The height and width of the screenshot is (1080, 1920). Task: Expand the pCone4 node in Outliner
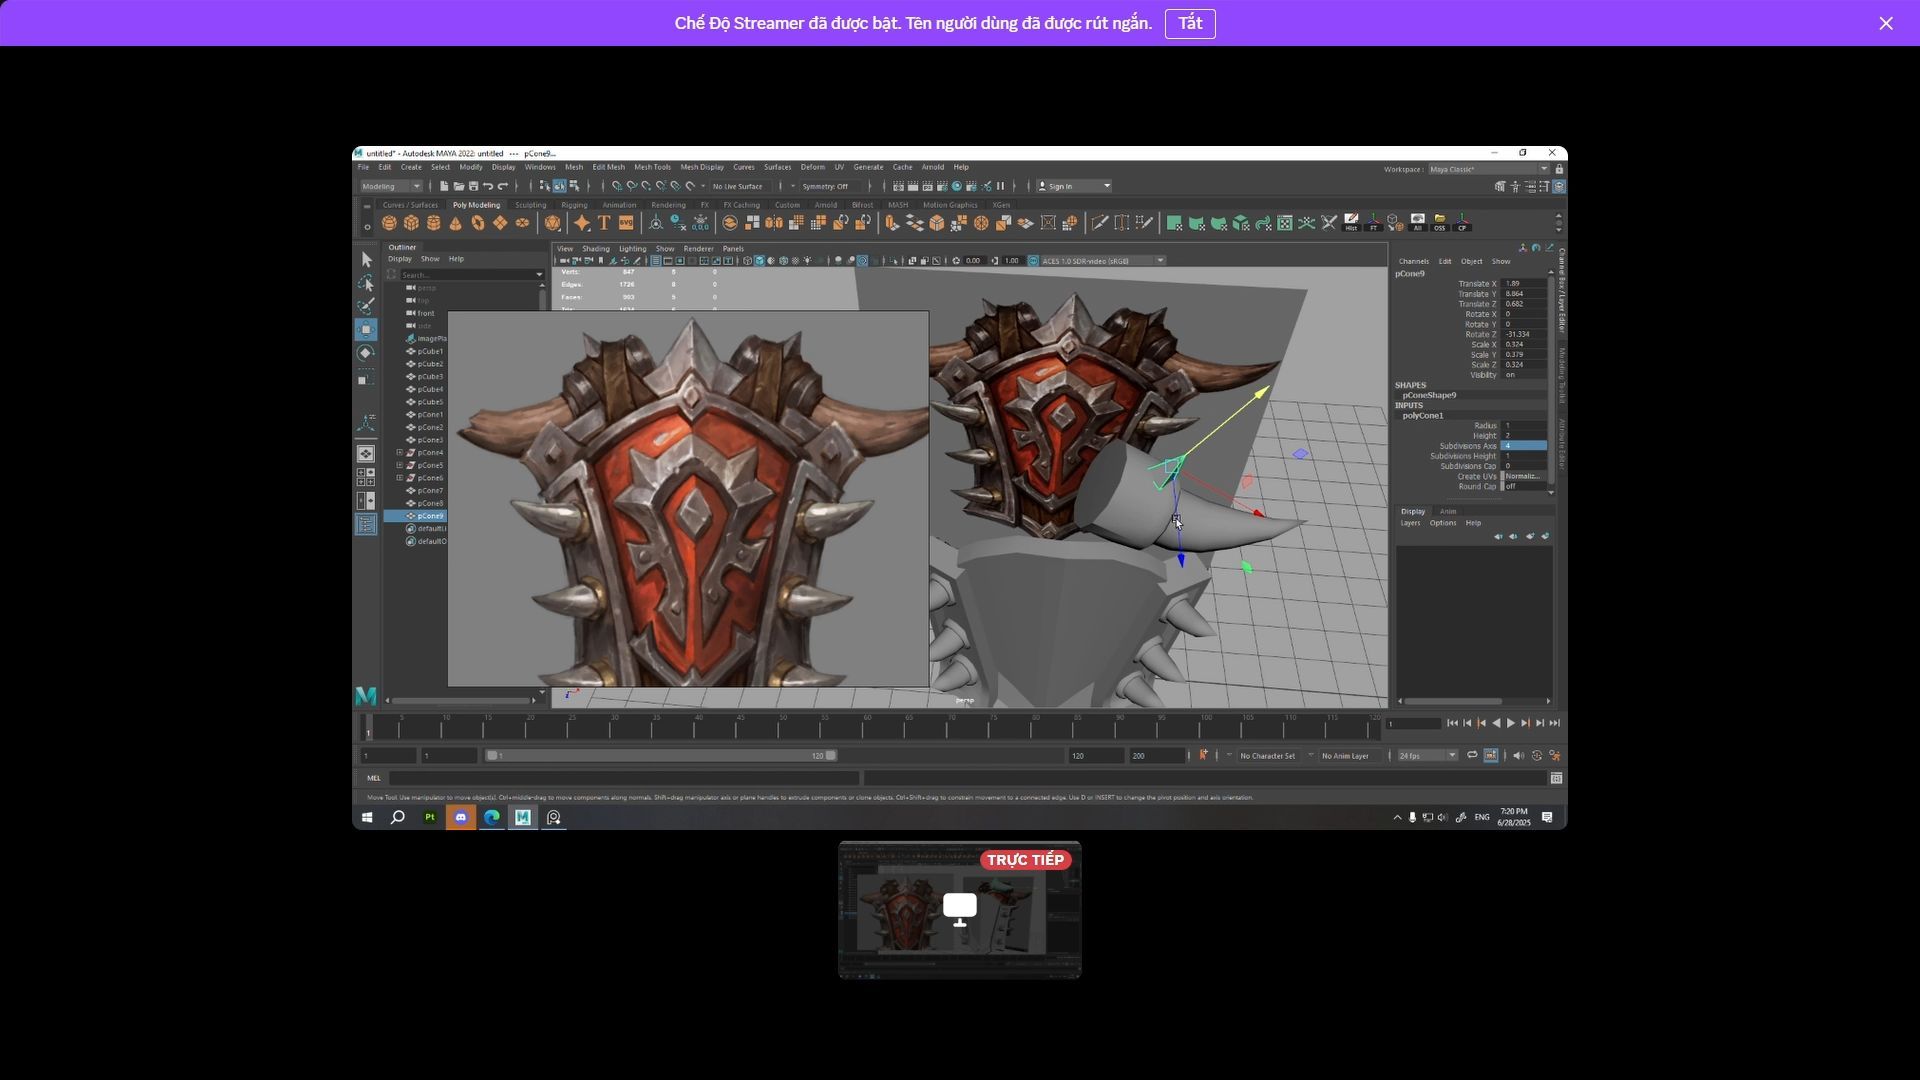tap(400, 453)
